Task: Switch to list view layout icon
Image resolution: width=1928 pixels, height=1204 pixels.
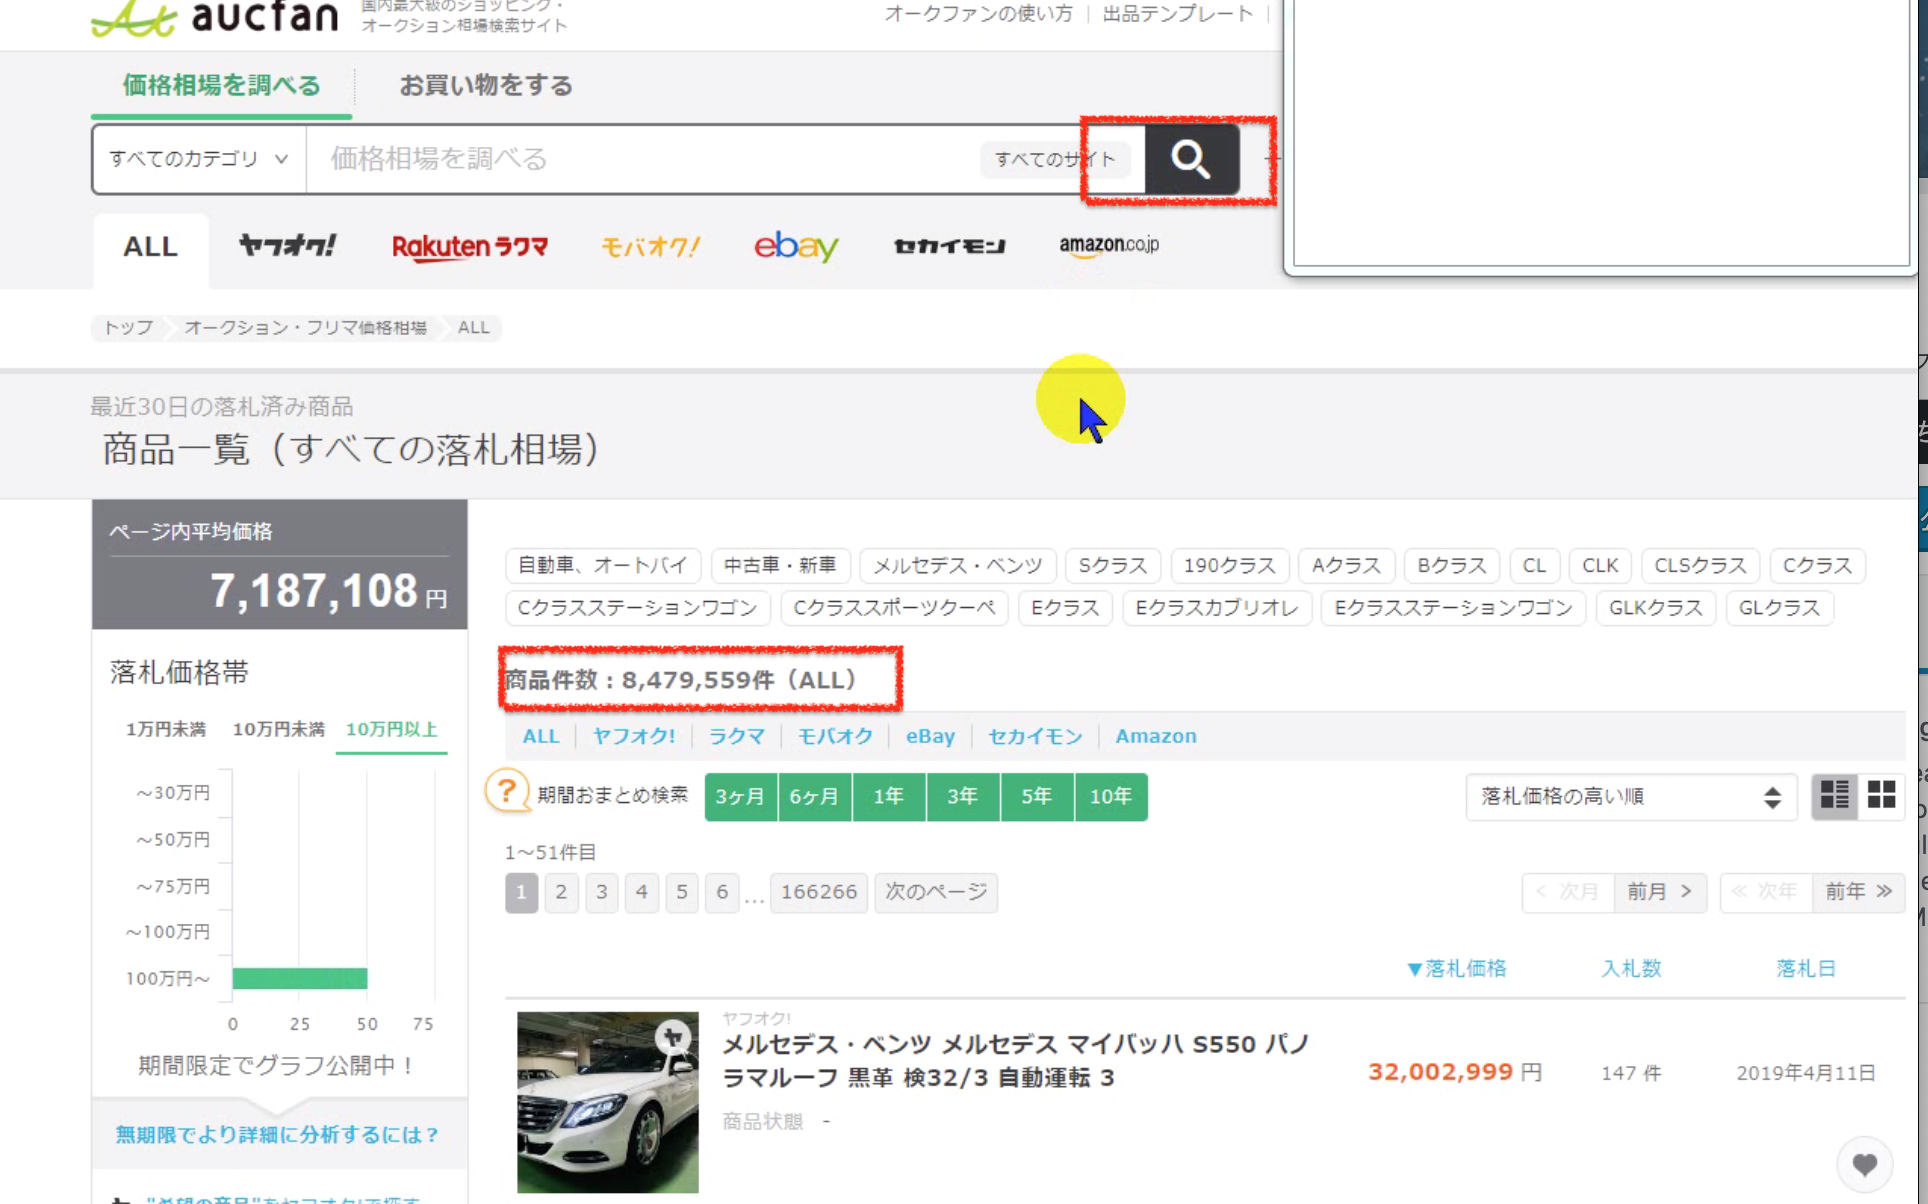Action: pos(1835,796)
